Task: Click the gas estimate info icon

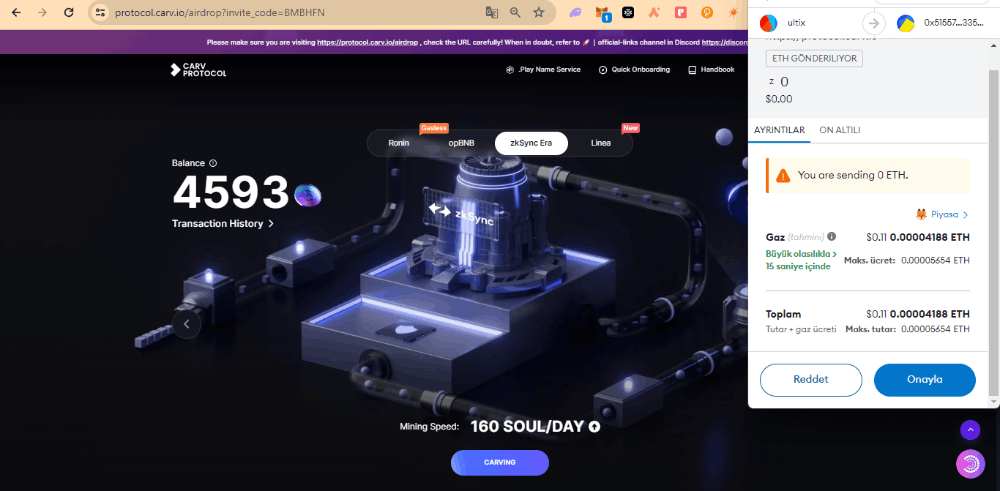Action: (x=832, y=237)
